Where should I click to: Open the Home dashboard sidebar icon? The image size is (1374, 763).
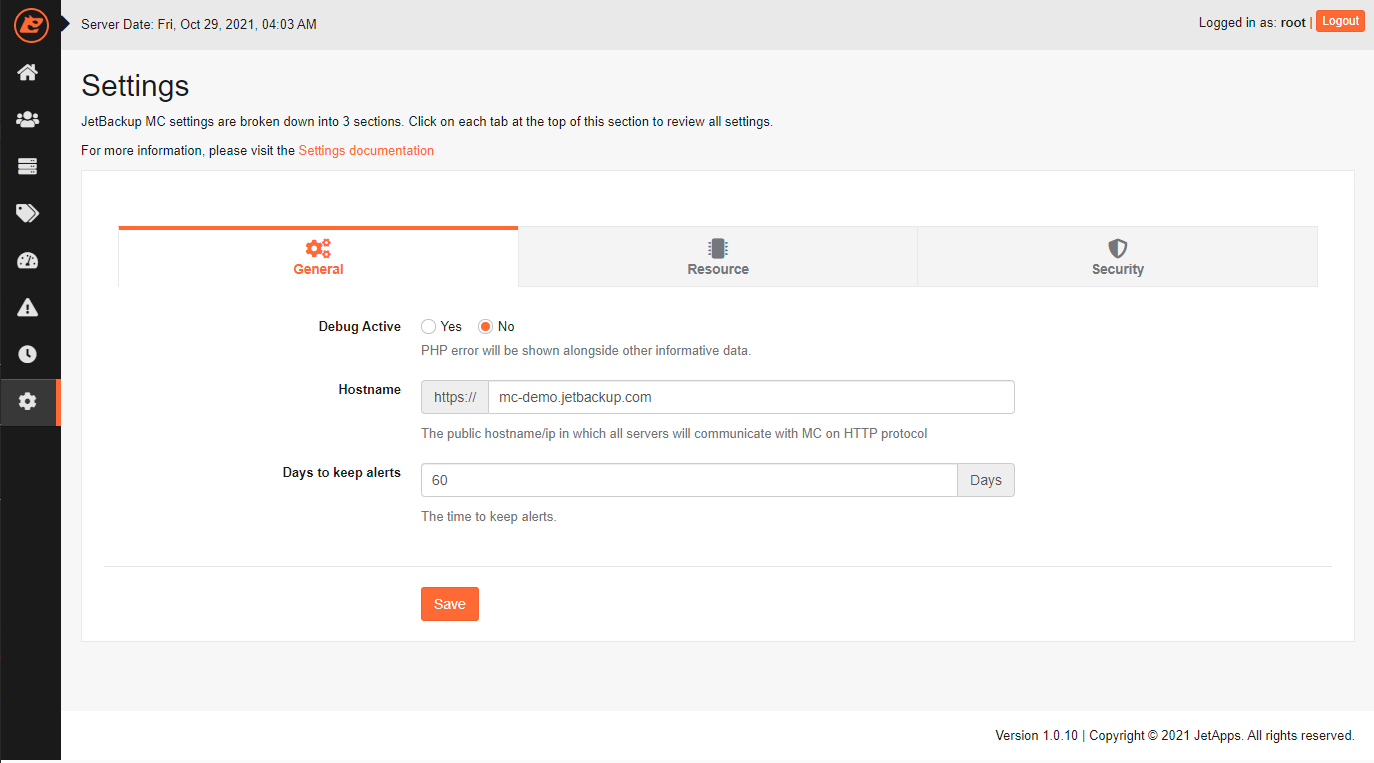pyautogui.click(x=28, y=72)
